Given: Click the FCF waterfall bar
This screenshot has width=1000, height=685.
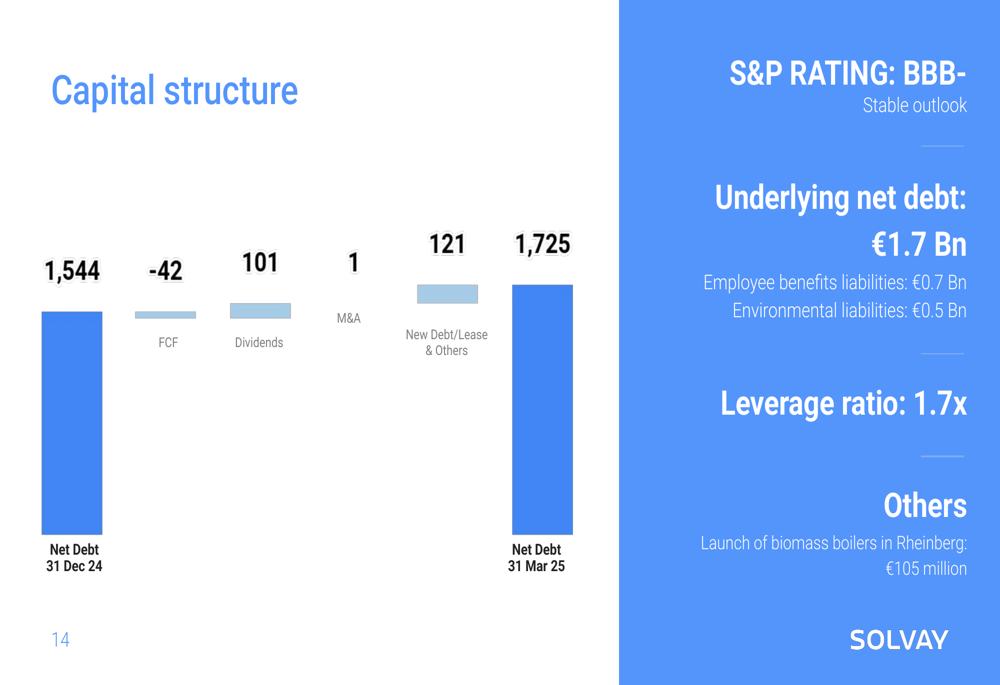Looking at the screenshot, I should (165, 314).
